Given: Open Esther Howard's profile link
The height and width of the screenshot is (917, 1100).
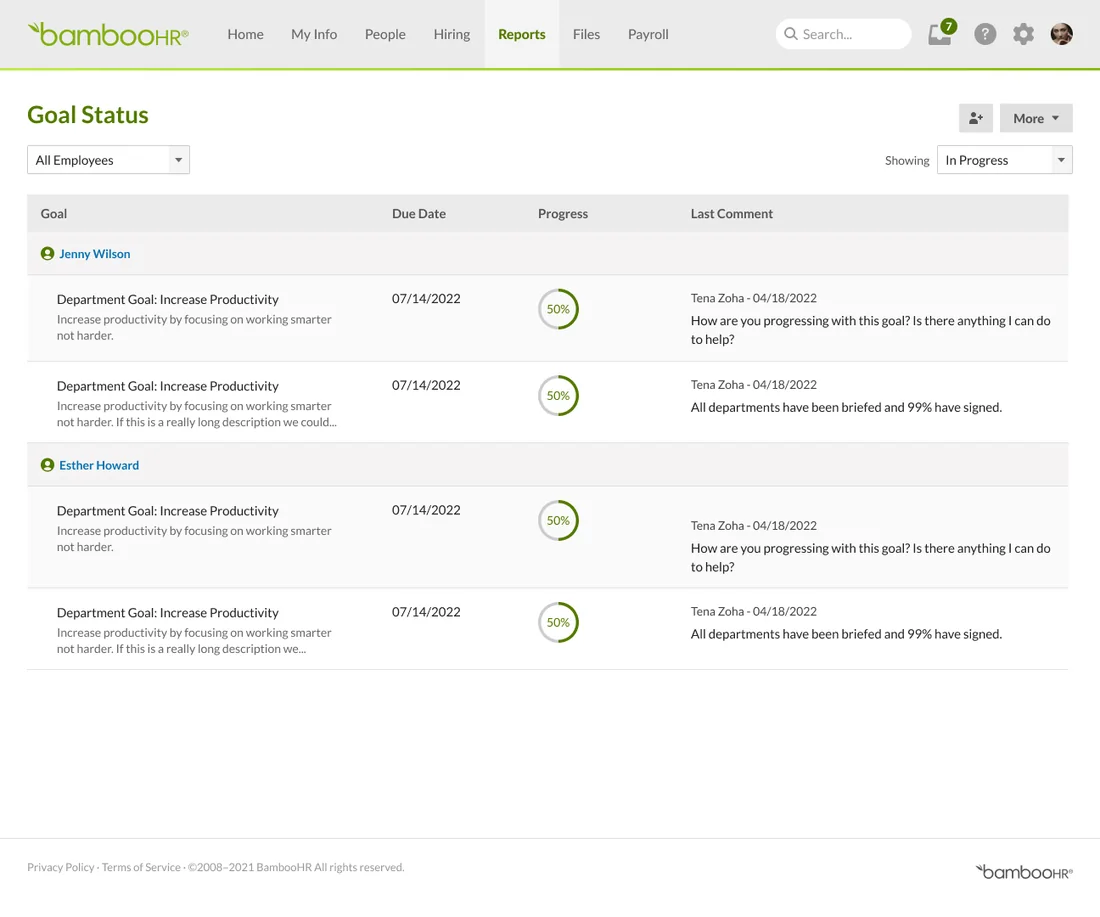Looking at the screenshot, I should click(x=99, y=464).
